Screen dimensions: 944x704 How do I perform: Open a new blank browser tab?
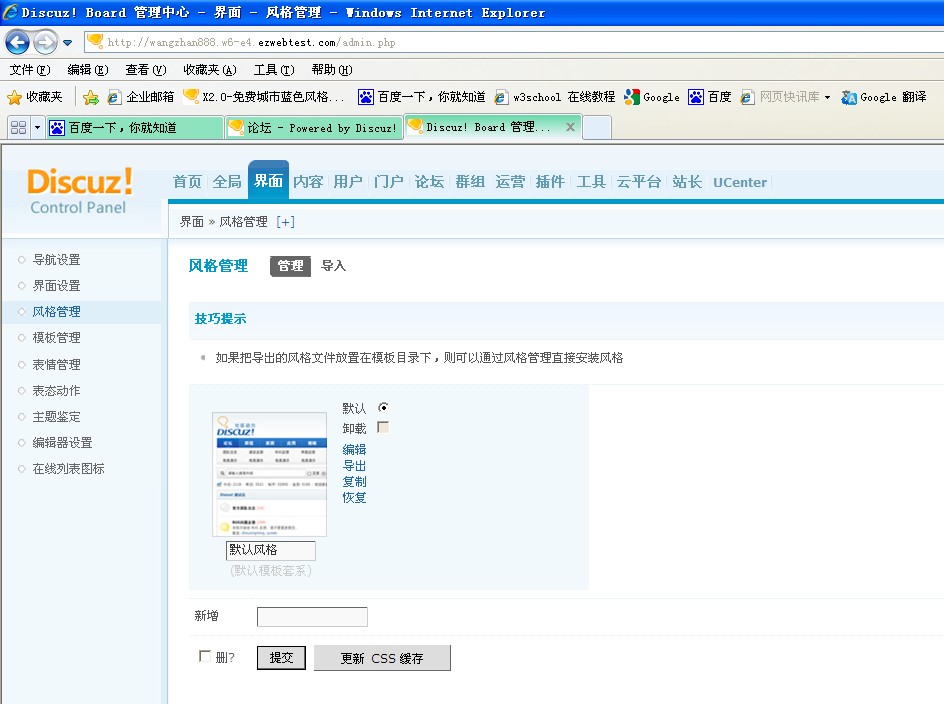click(x=597, y=128)
